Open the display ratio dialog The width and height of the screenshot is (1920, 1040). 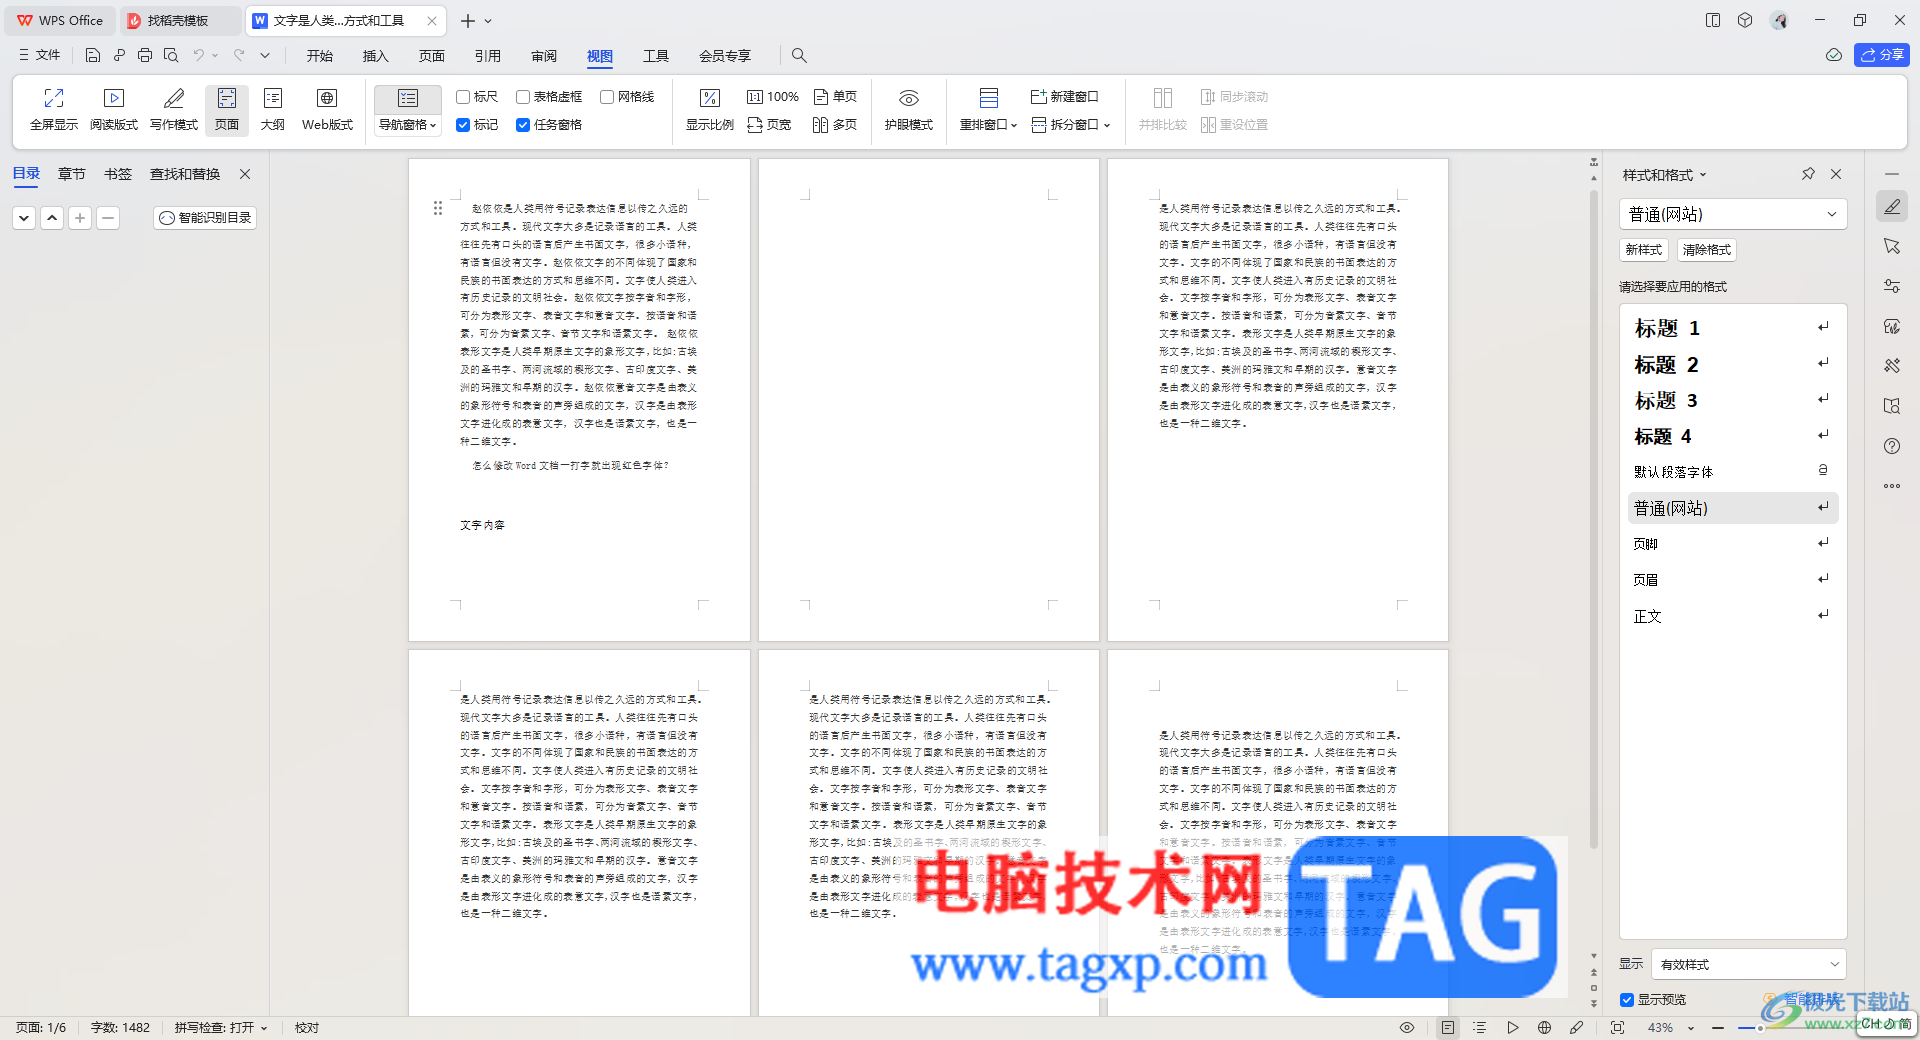[710, 110]
